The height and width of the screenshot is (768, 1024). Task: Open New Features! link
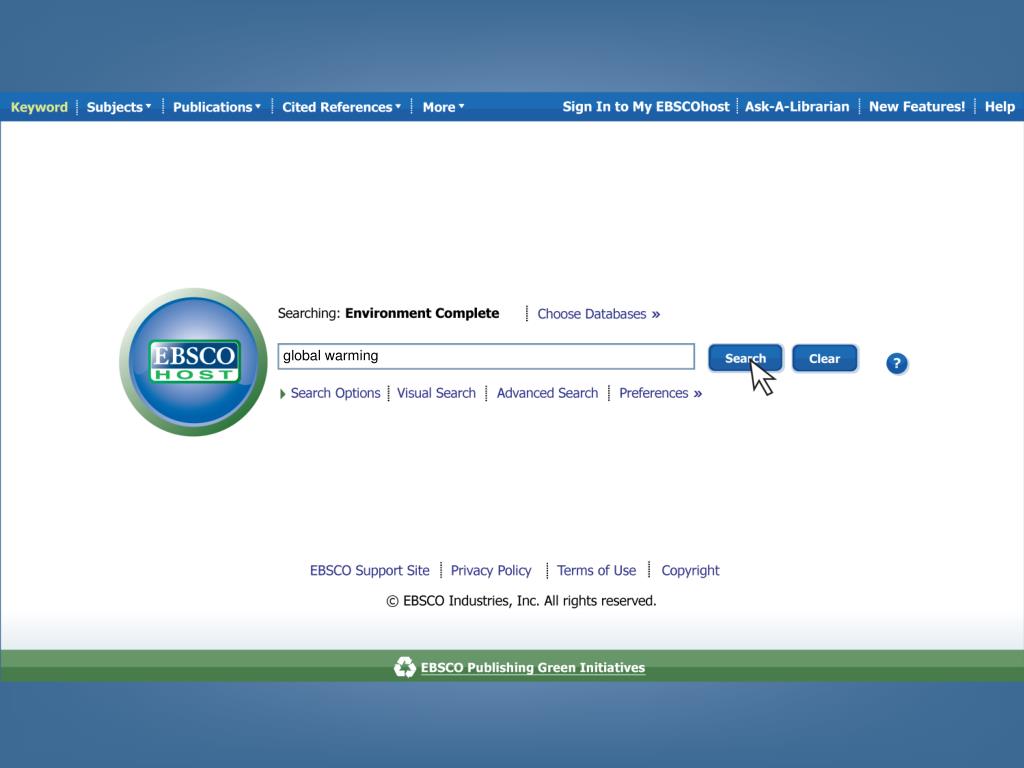(917, 106)
